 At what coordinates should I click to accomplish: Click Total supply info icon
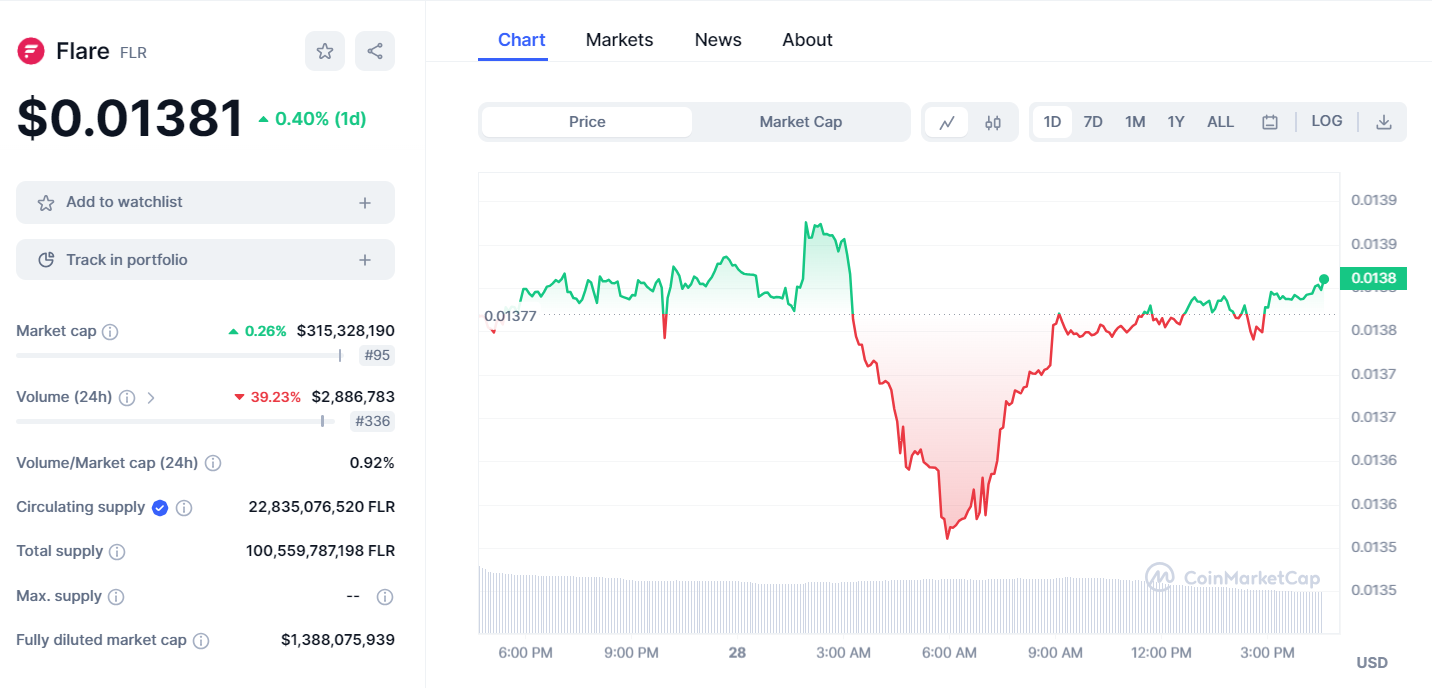(117, 552)
